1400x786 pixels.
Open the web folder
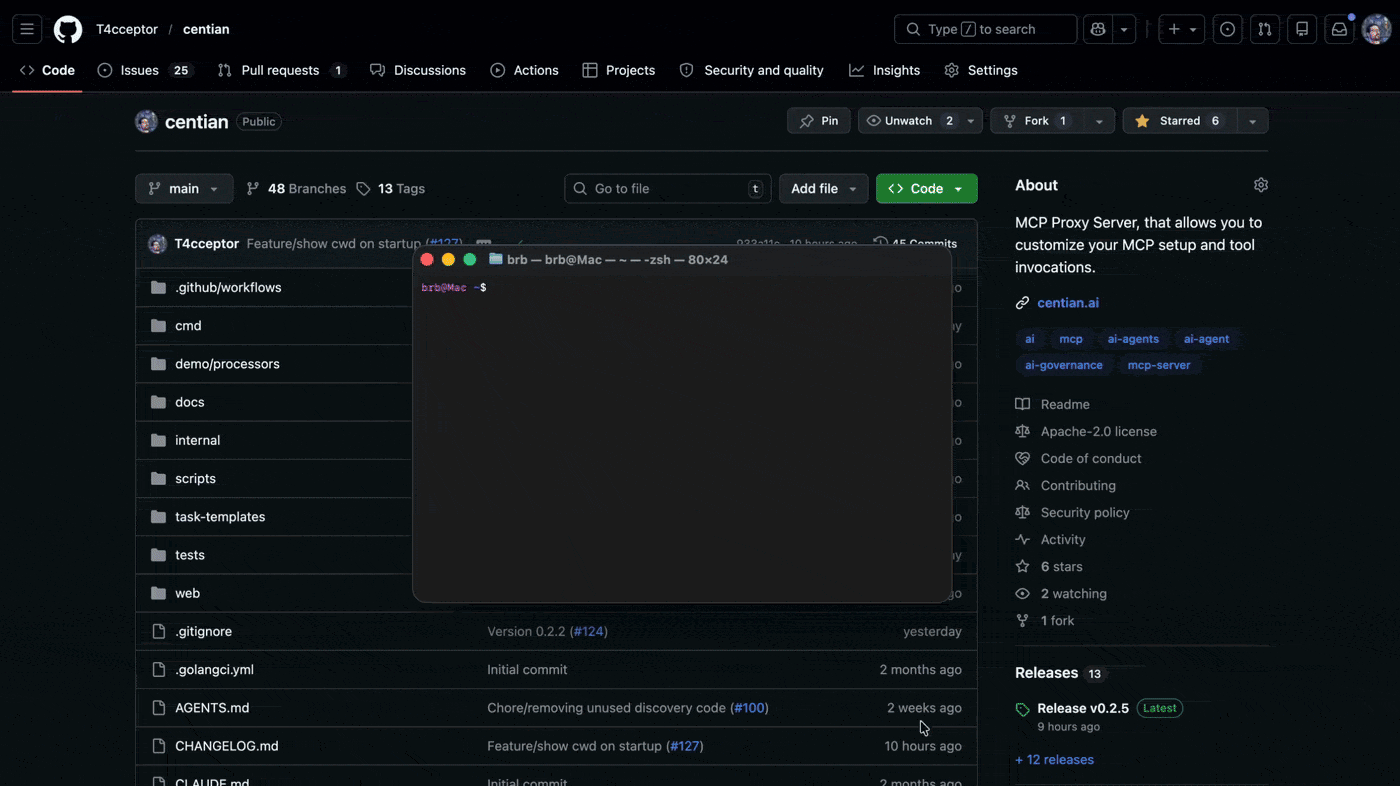point(187,592)
